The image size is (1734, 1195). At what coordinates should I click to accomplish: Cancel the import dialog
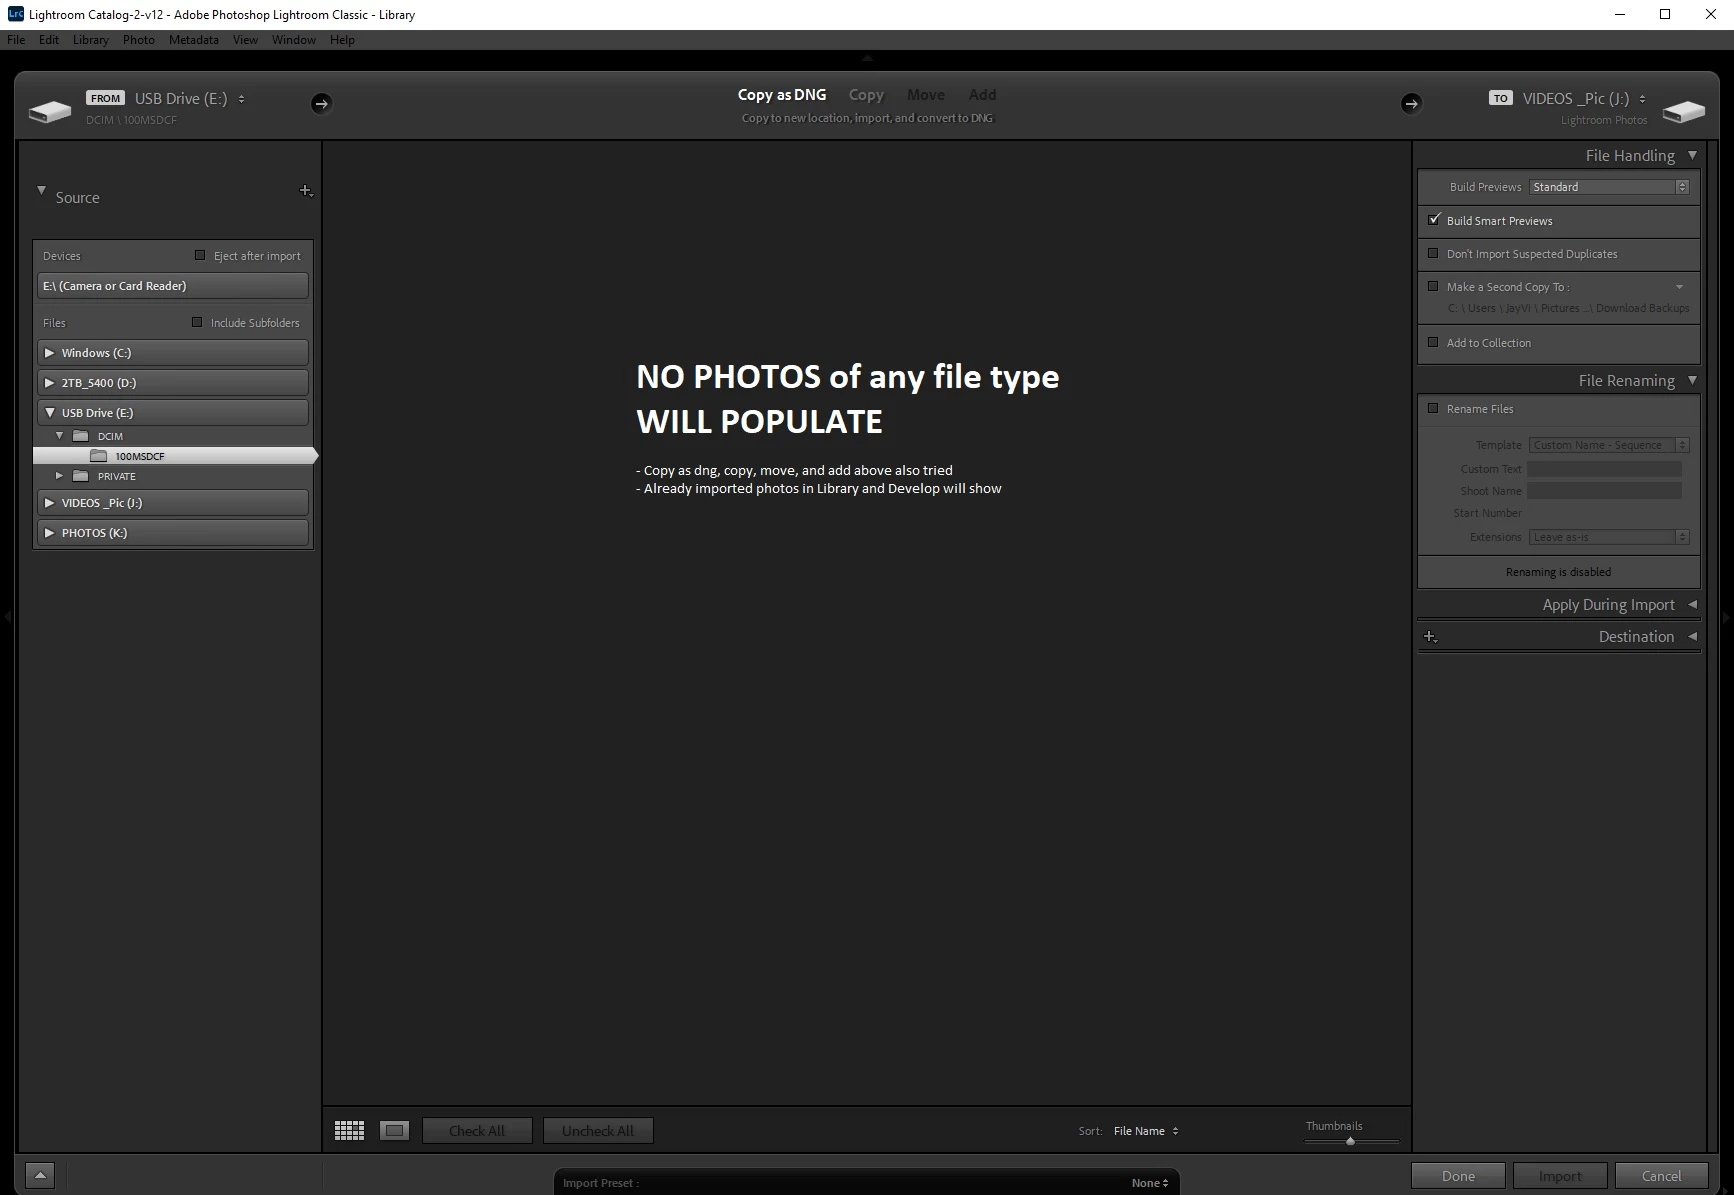pos(1661,1176)
